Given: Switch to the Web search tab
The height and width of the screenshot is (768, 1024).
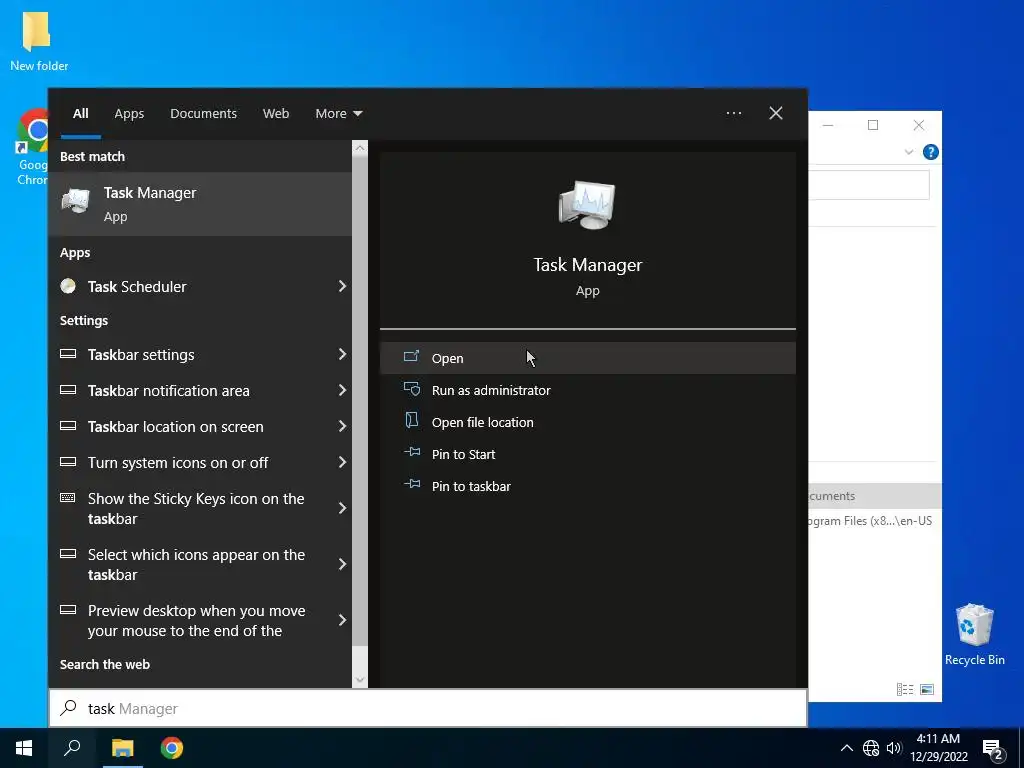Looking at the screenshot, I should click(276, 114).
